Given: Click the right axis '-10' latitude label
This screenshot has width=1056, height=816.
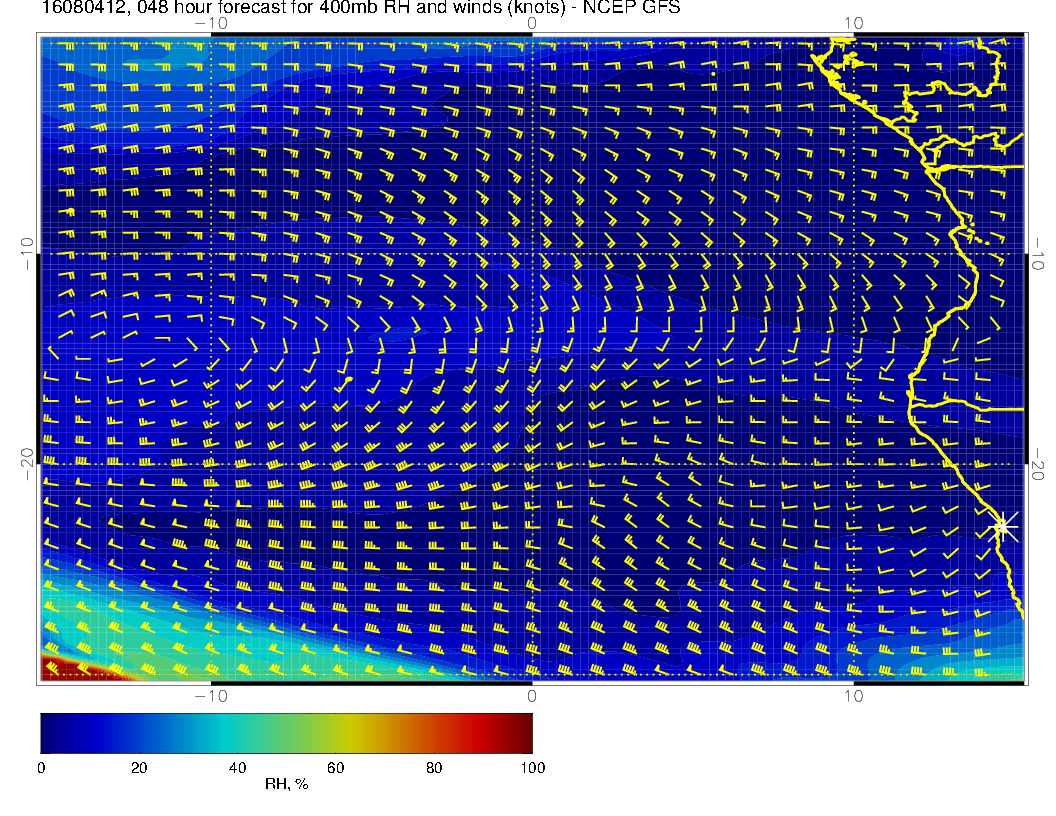Looking at the screenshot, I should (1037, 254).
